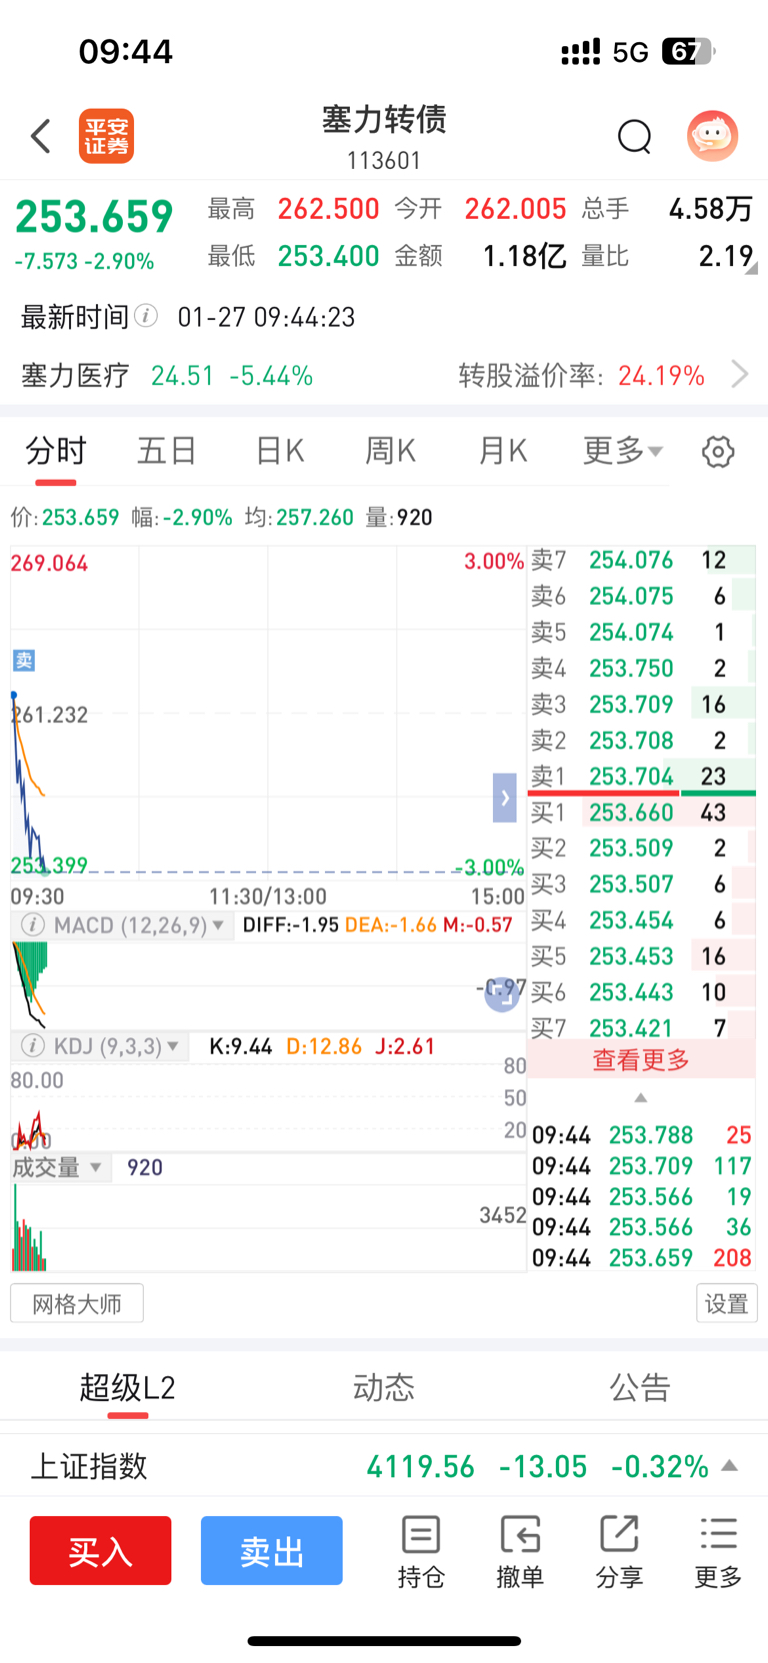This screenshot has width=768, height=1663.
Task: Expand quote details corner triangle near 量比
Action: [x=752, y=268]
